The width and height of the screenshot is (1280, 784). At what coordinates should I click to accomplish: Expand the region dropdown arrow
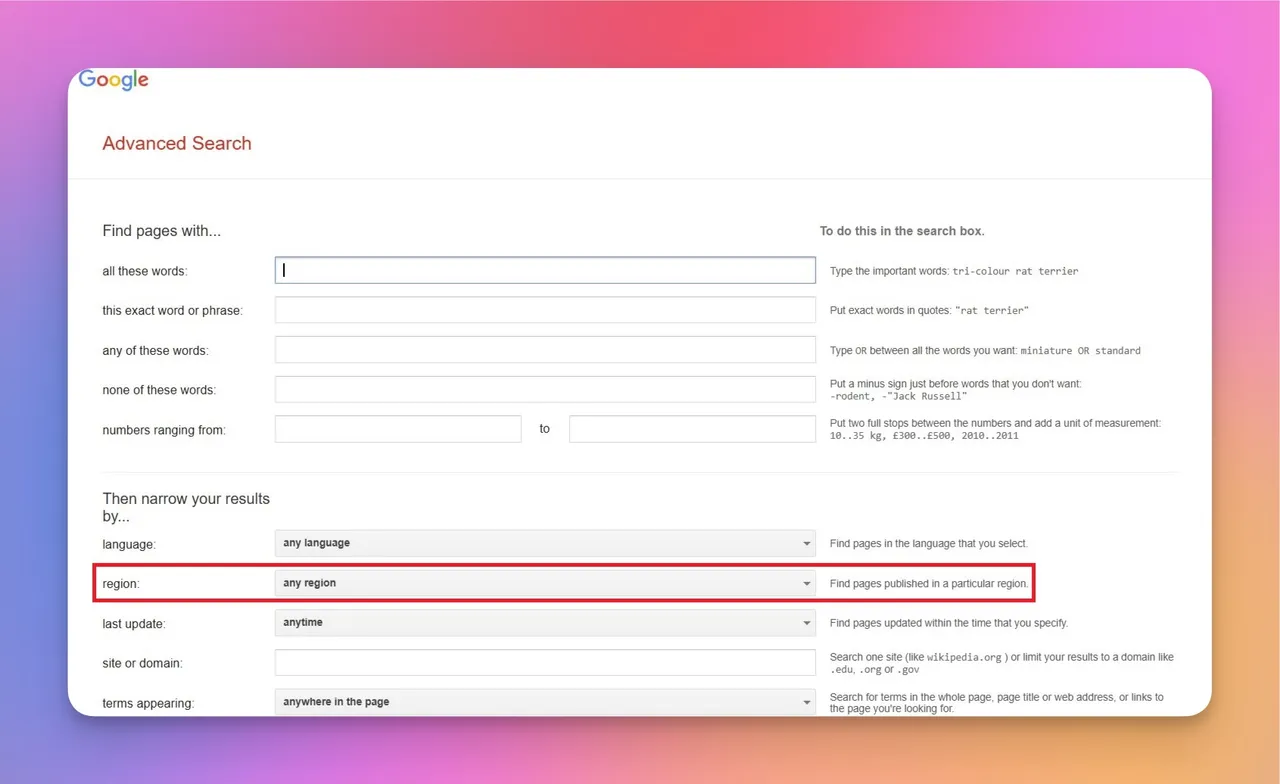point(806,583)
